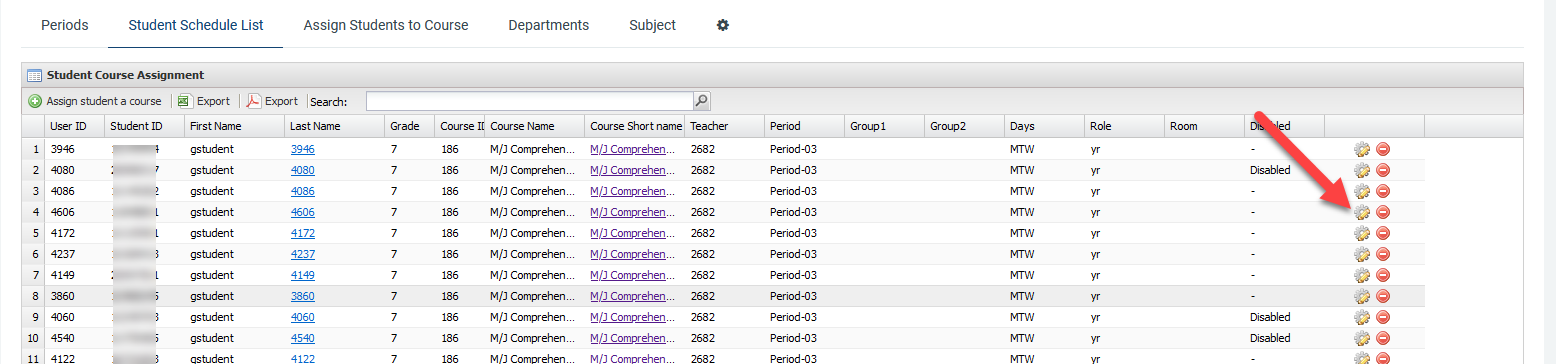The width and height of the screenshot is (1556, 364).
Task: Click the search magnifier icon
Action: click(x=702, y=101)
